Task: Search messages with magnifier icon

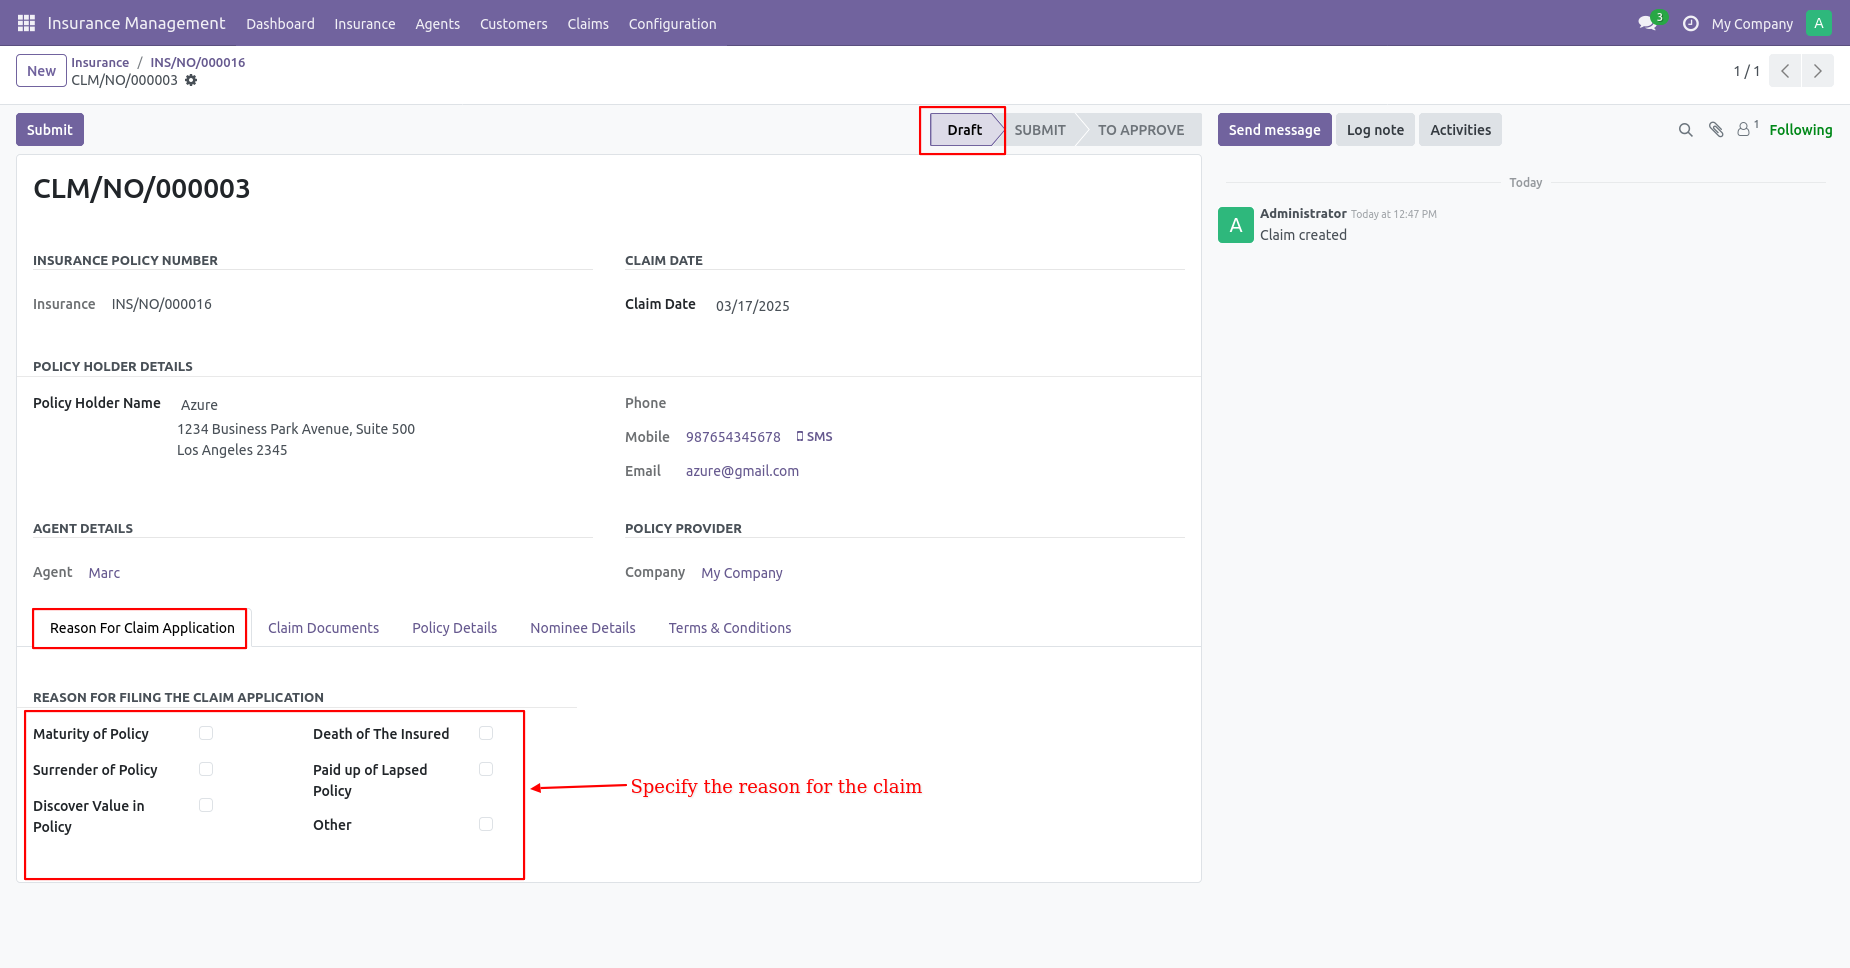Action: tap(1686, 130)
